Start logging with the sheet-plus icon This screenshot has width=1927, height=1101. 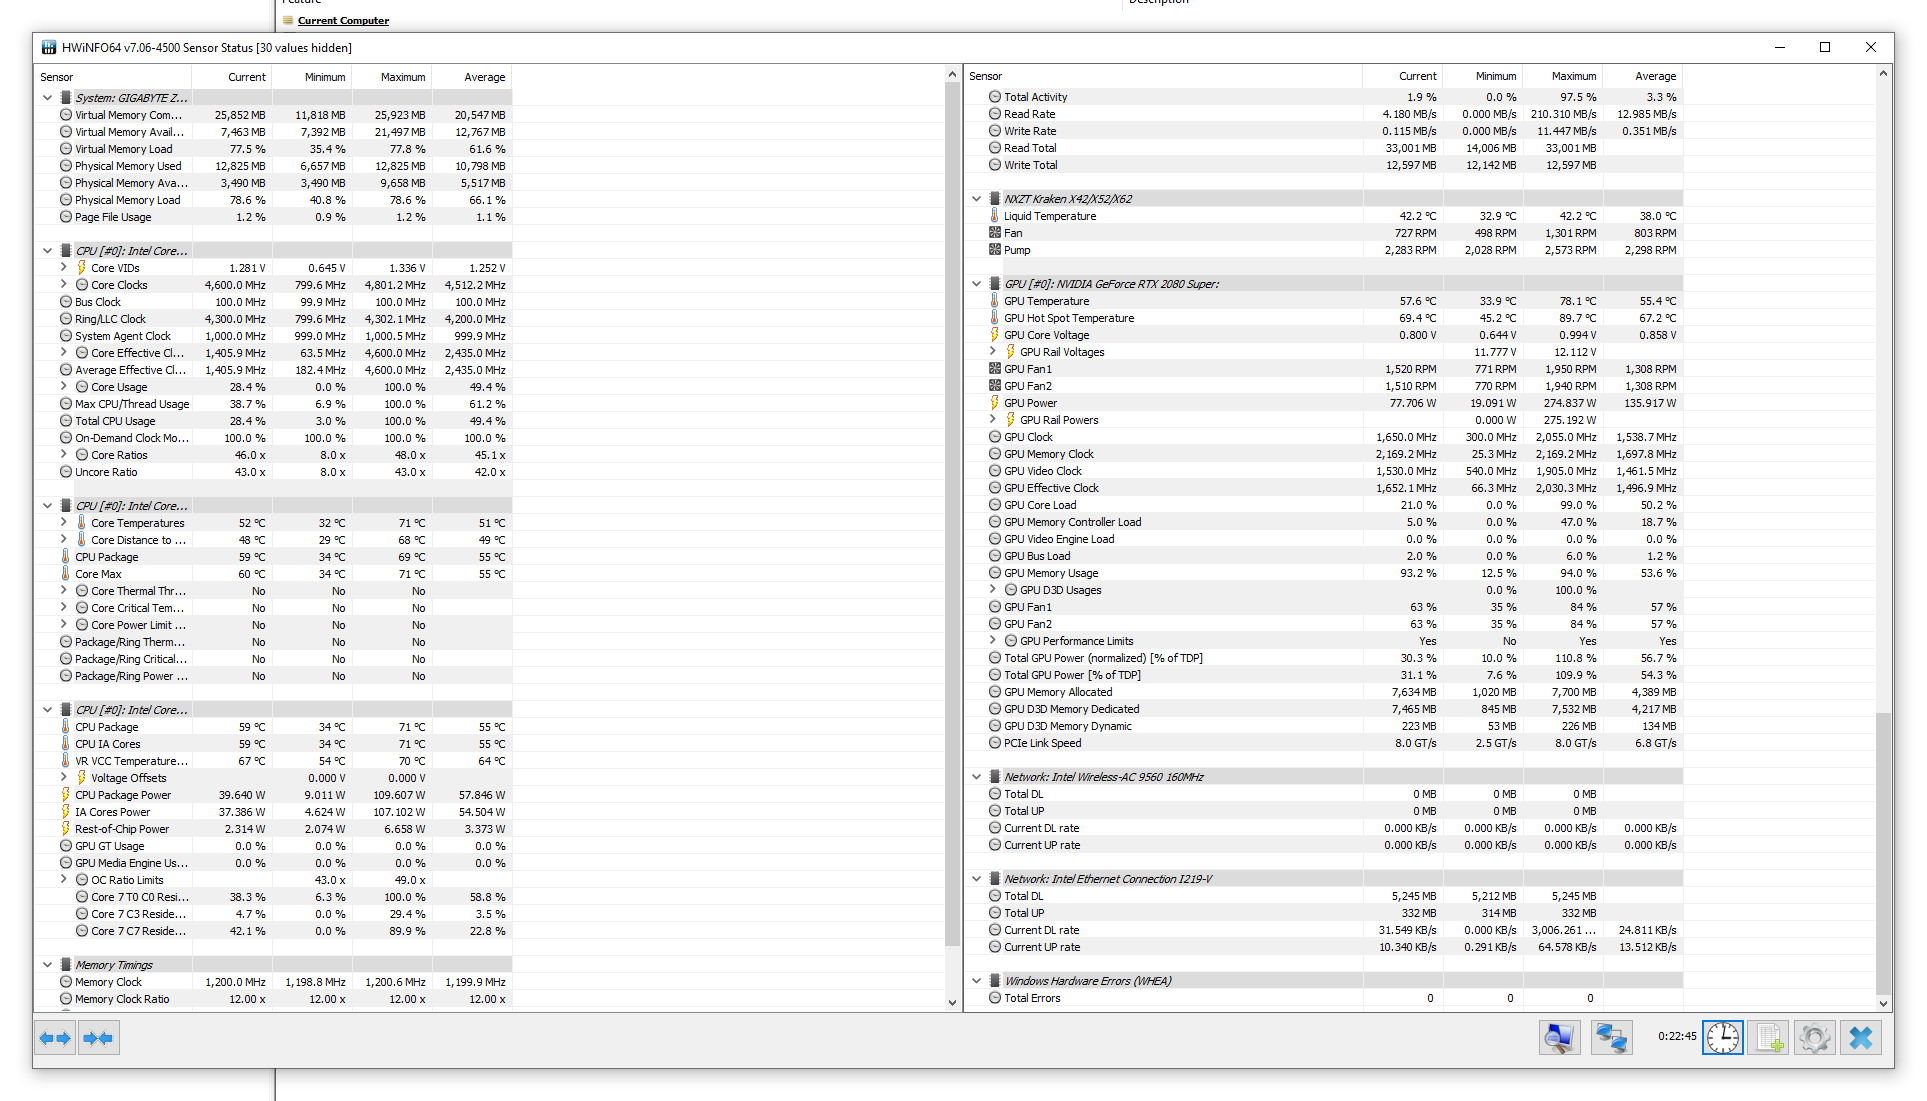click(x=1768, y=1038)
